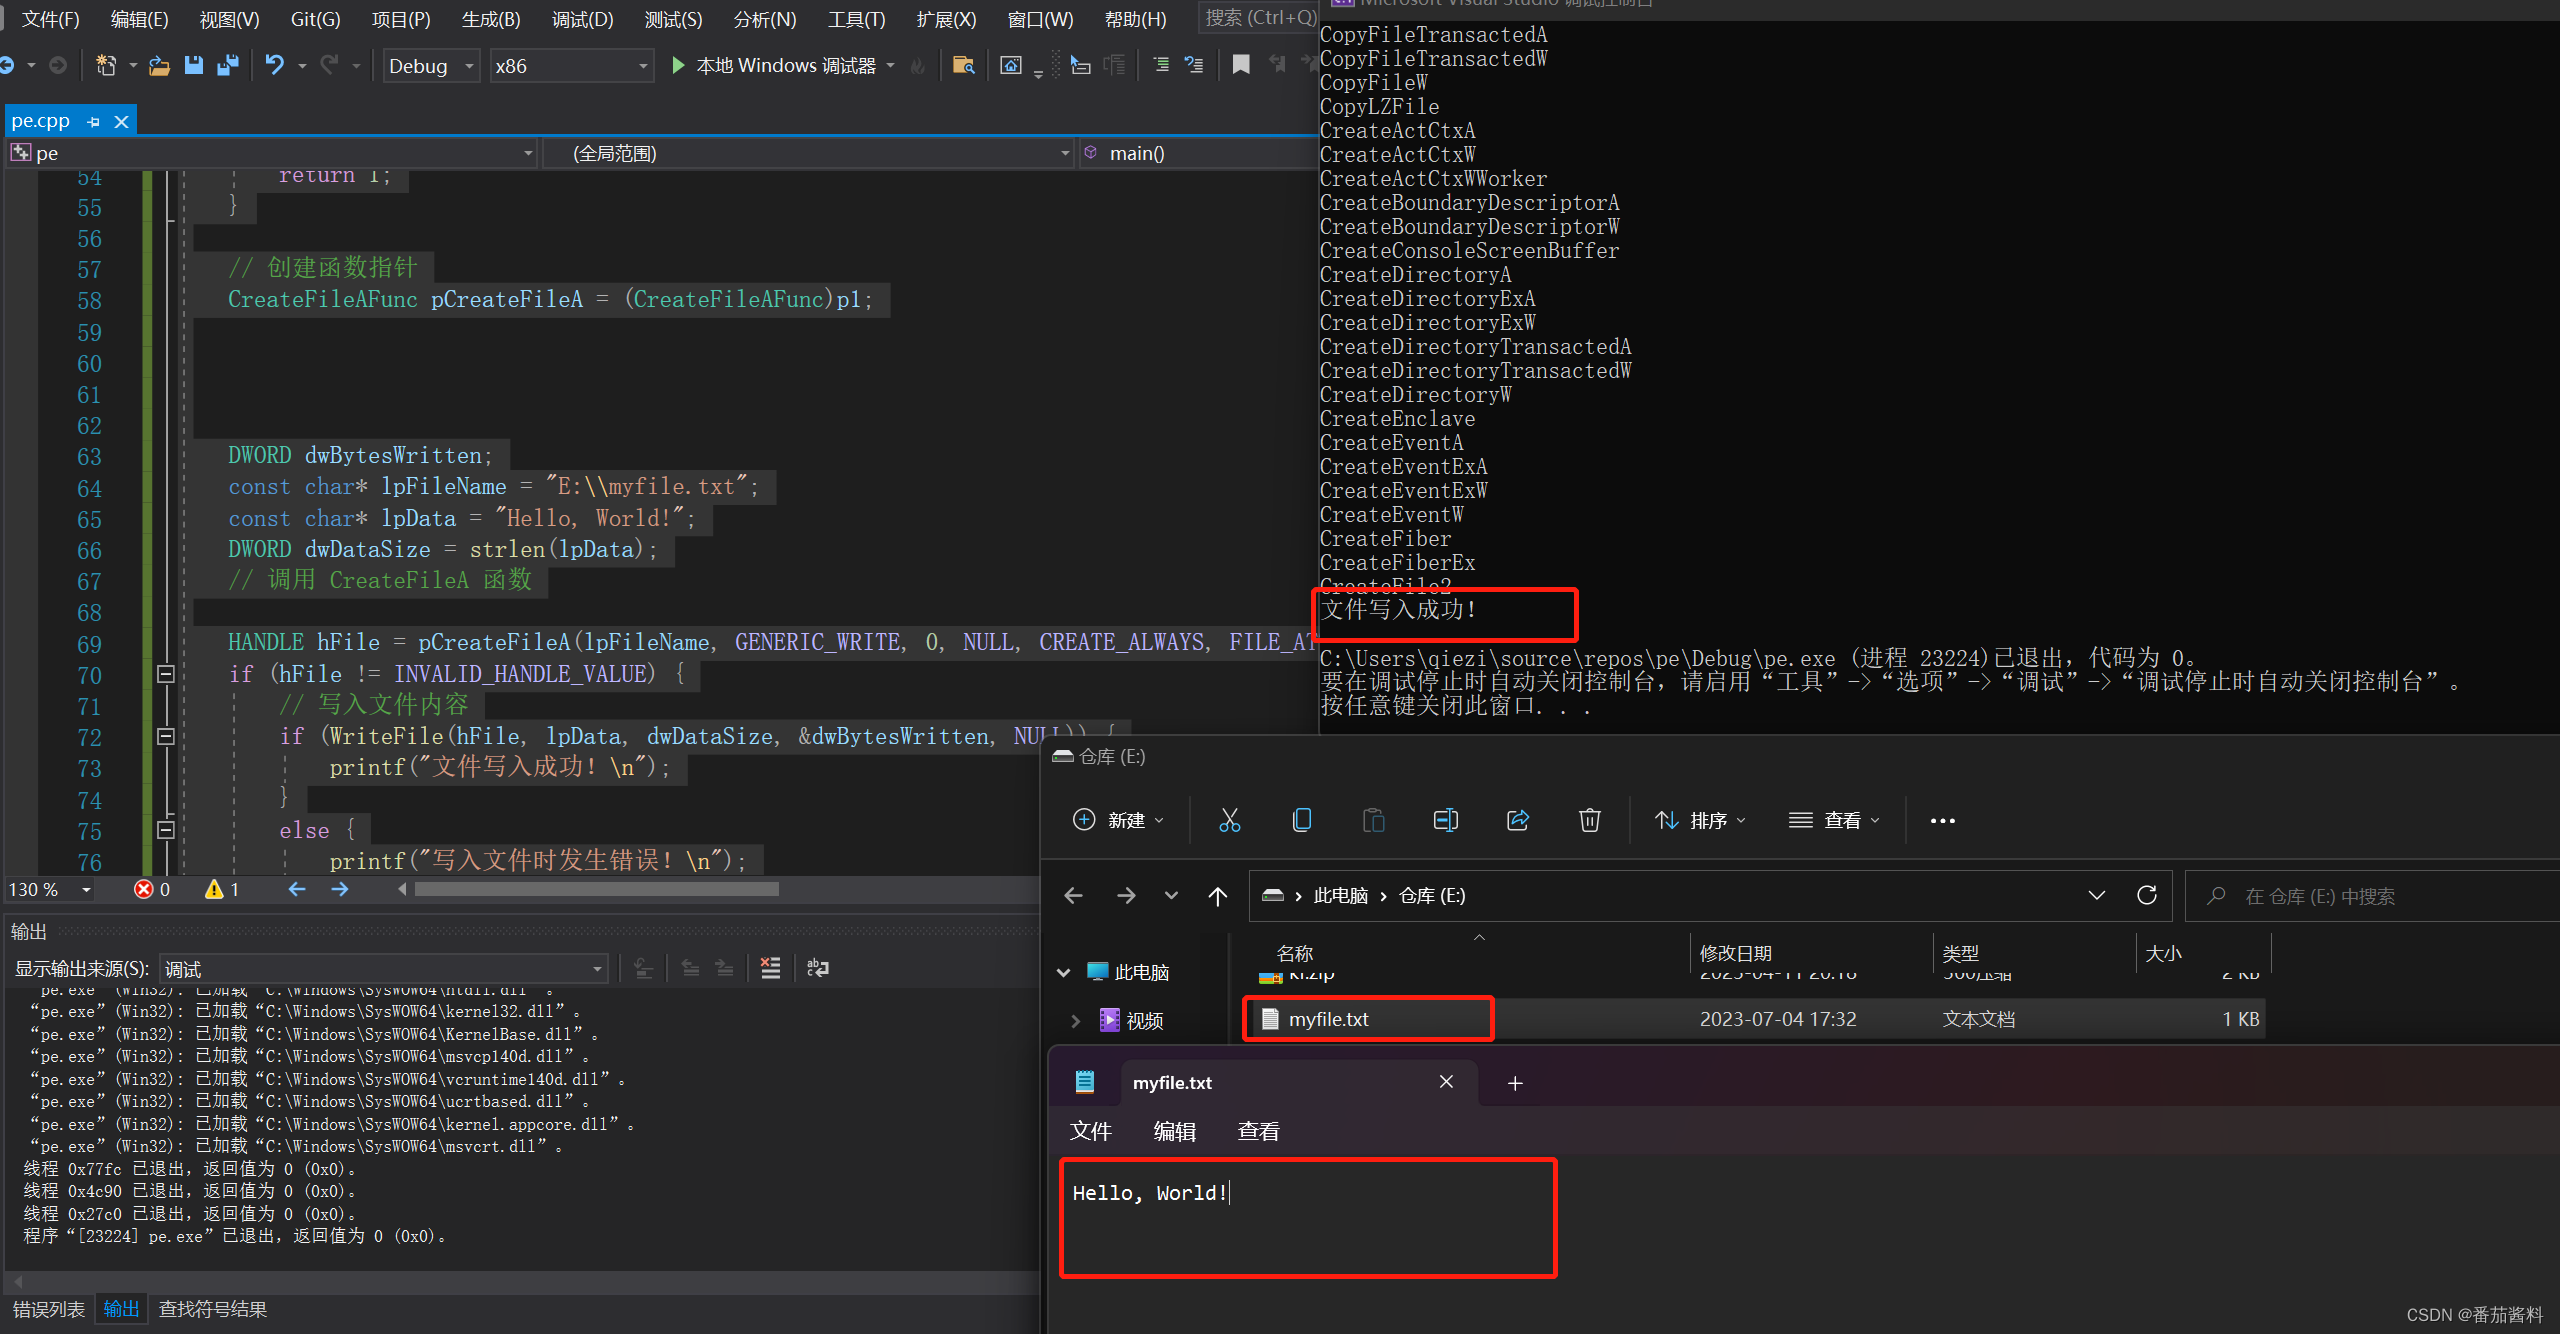Screen dimensions: 2560x1334
Task: Open the 查看 menu in Notepad
Action: (1259, 1132)
